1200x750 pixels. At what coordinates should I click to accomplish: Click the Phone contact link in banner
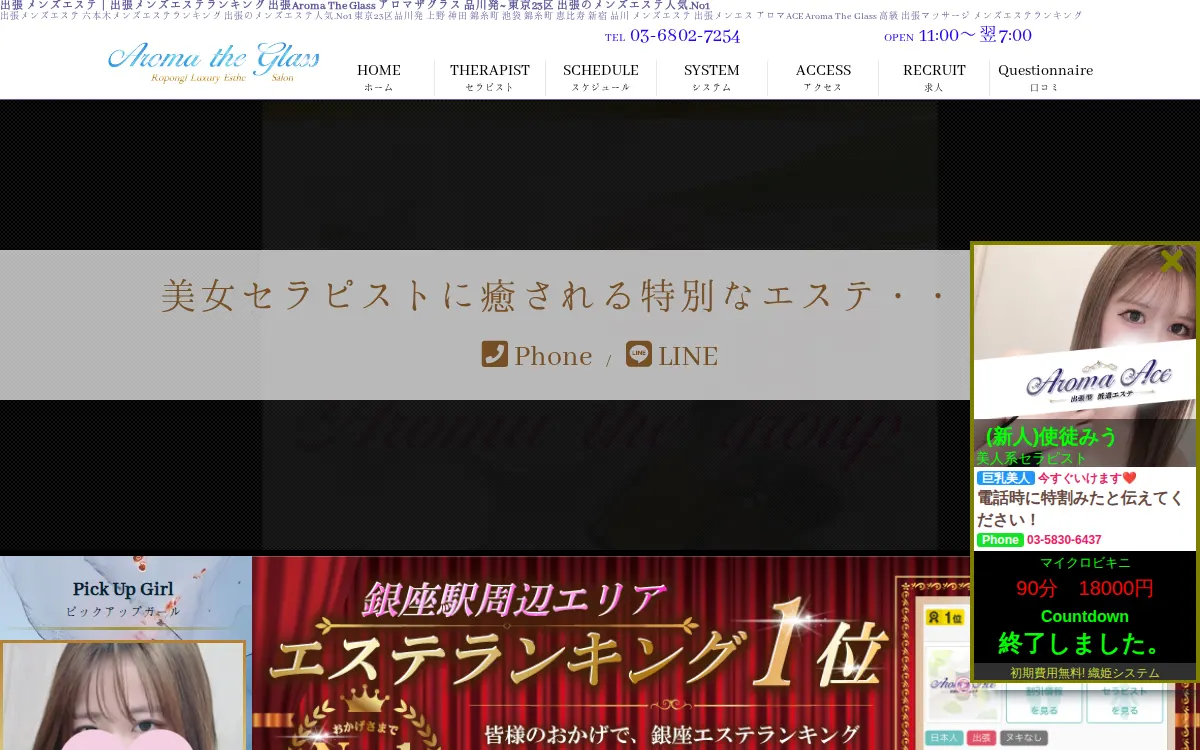click(x=537, y=355)
